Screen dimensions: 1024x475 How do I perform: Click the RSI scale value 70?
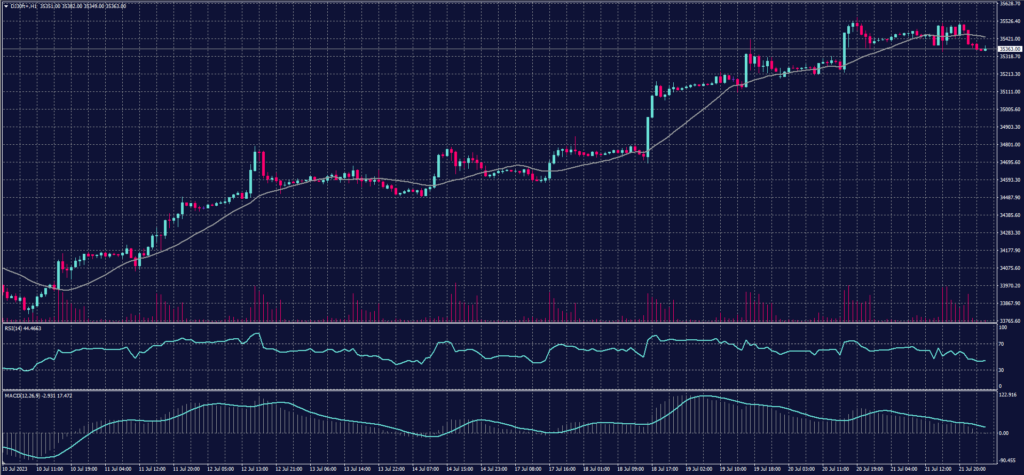(x=1001, y=344)
